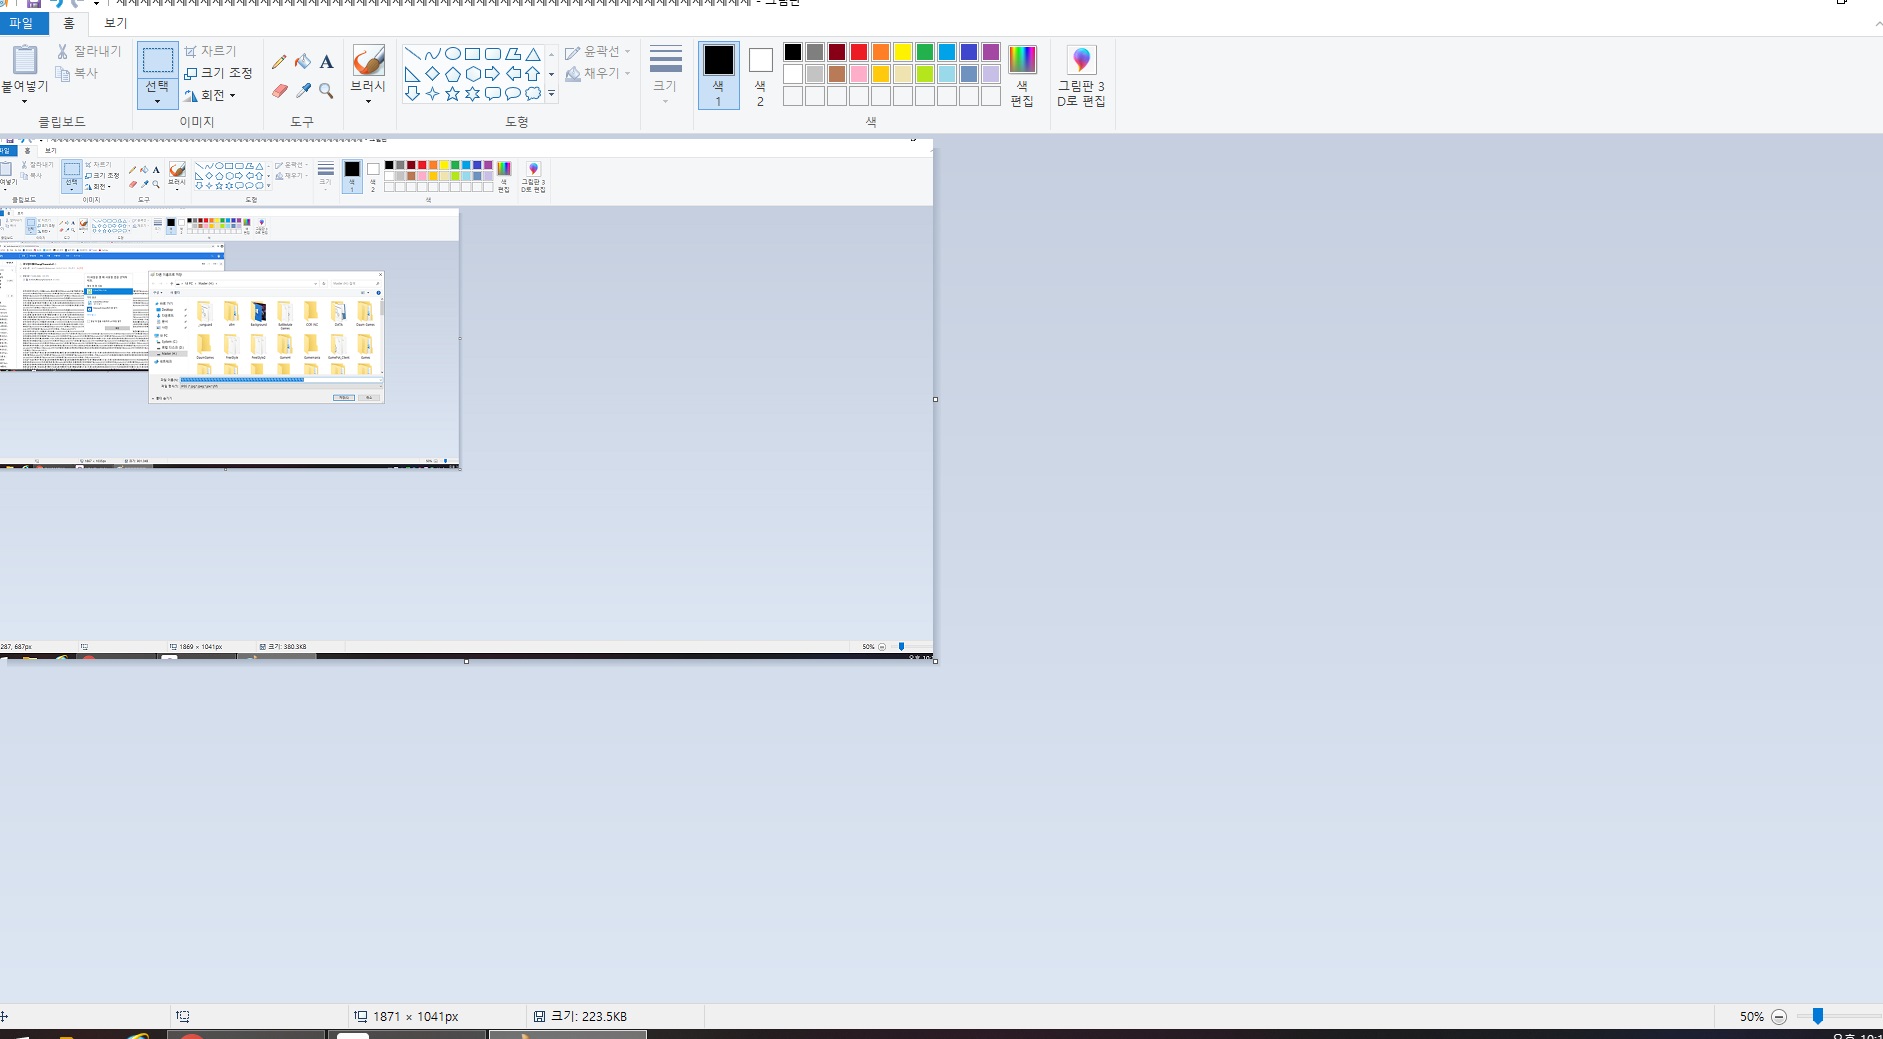
Task: Open the Fill (채우기) dropdown
Action: tap(598, 73)
